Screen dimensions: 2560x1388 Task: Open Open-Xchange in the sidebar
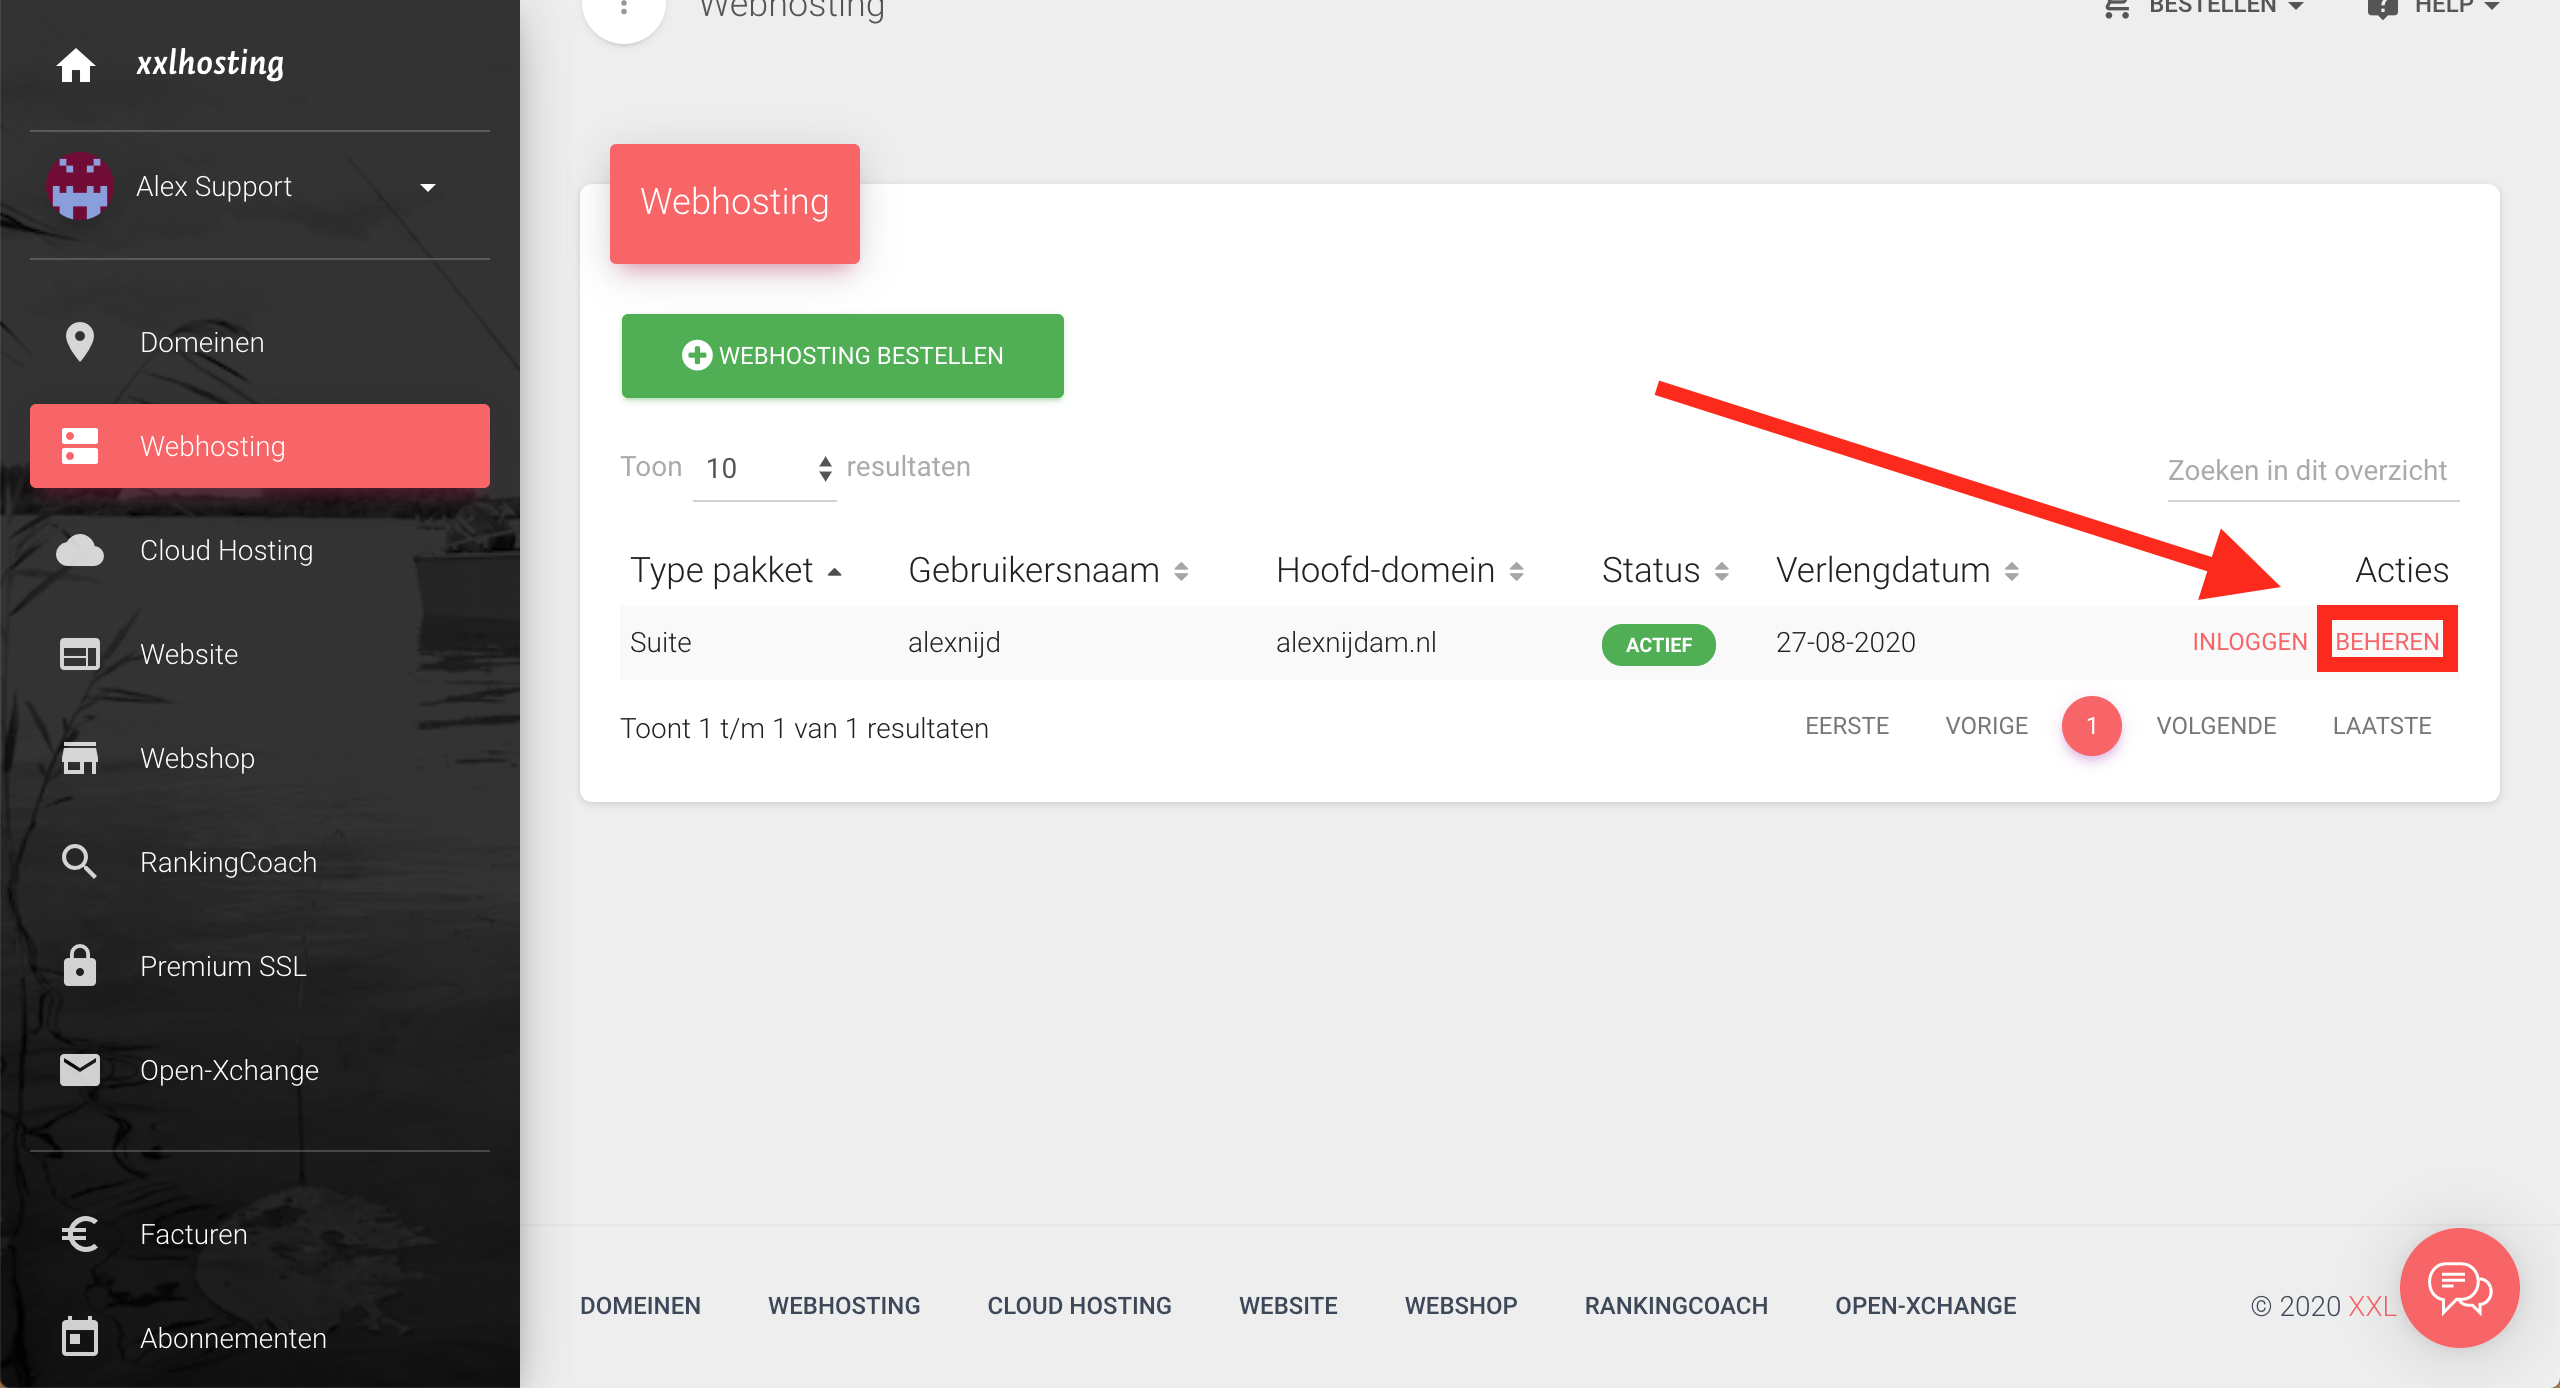[x=260, y=1070]
